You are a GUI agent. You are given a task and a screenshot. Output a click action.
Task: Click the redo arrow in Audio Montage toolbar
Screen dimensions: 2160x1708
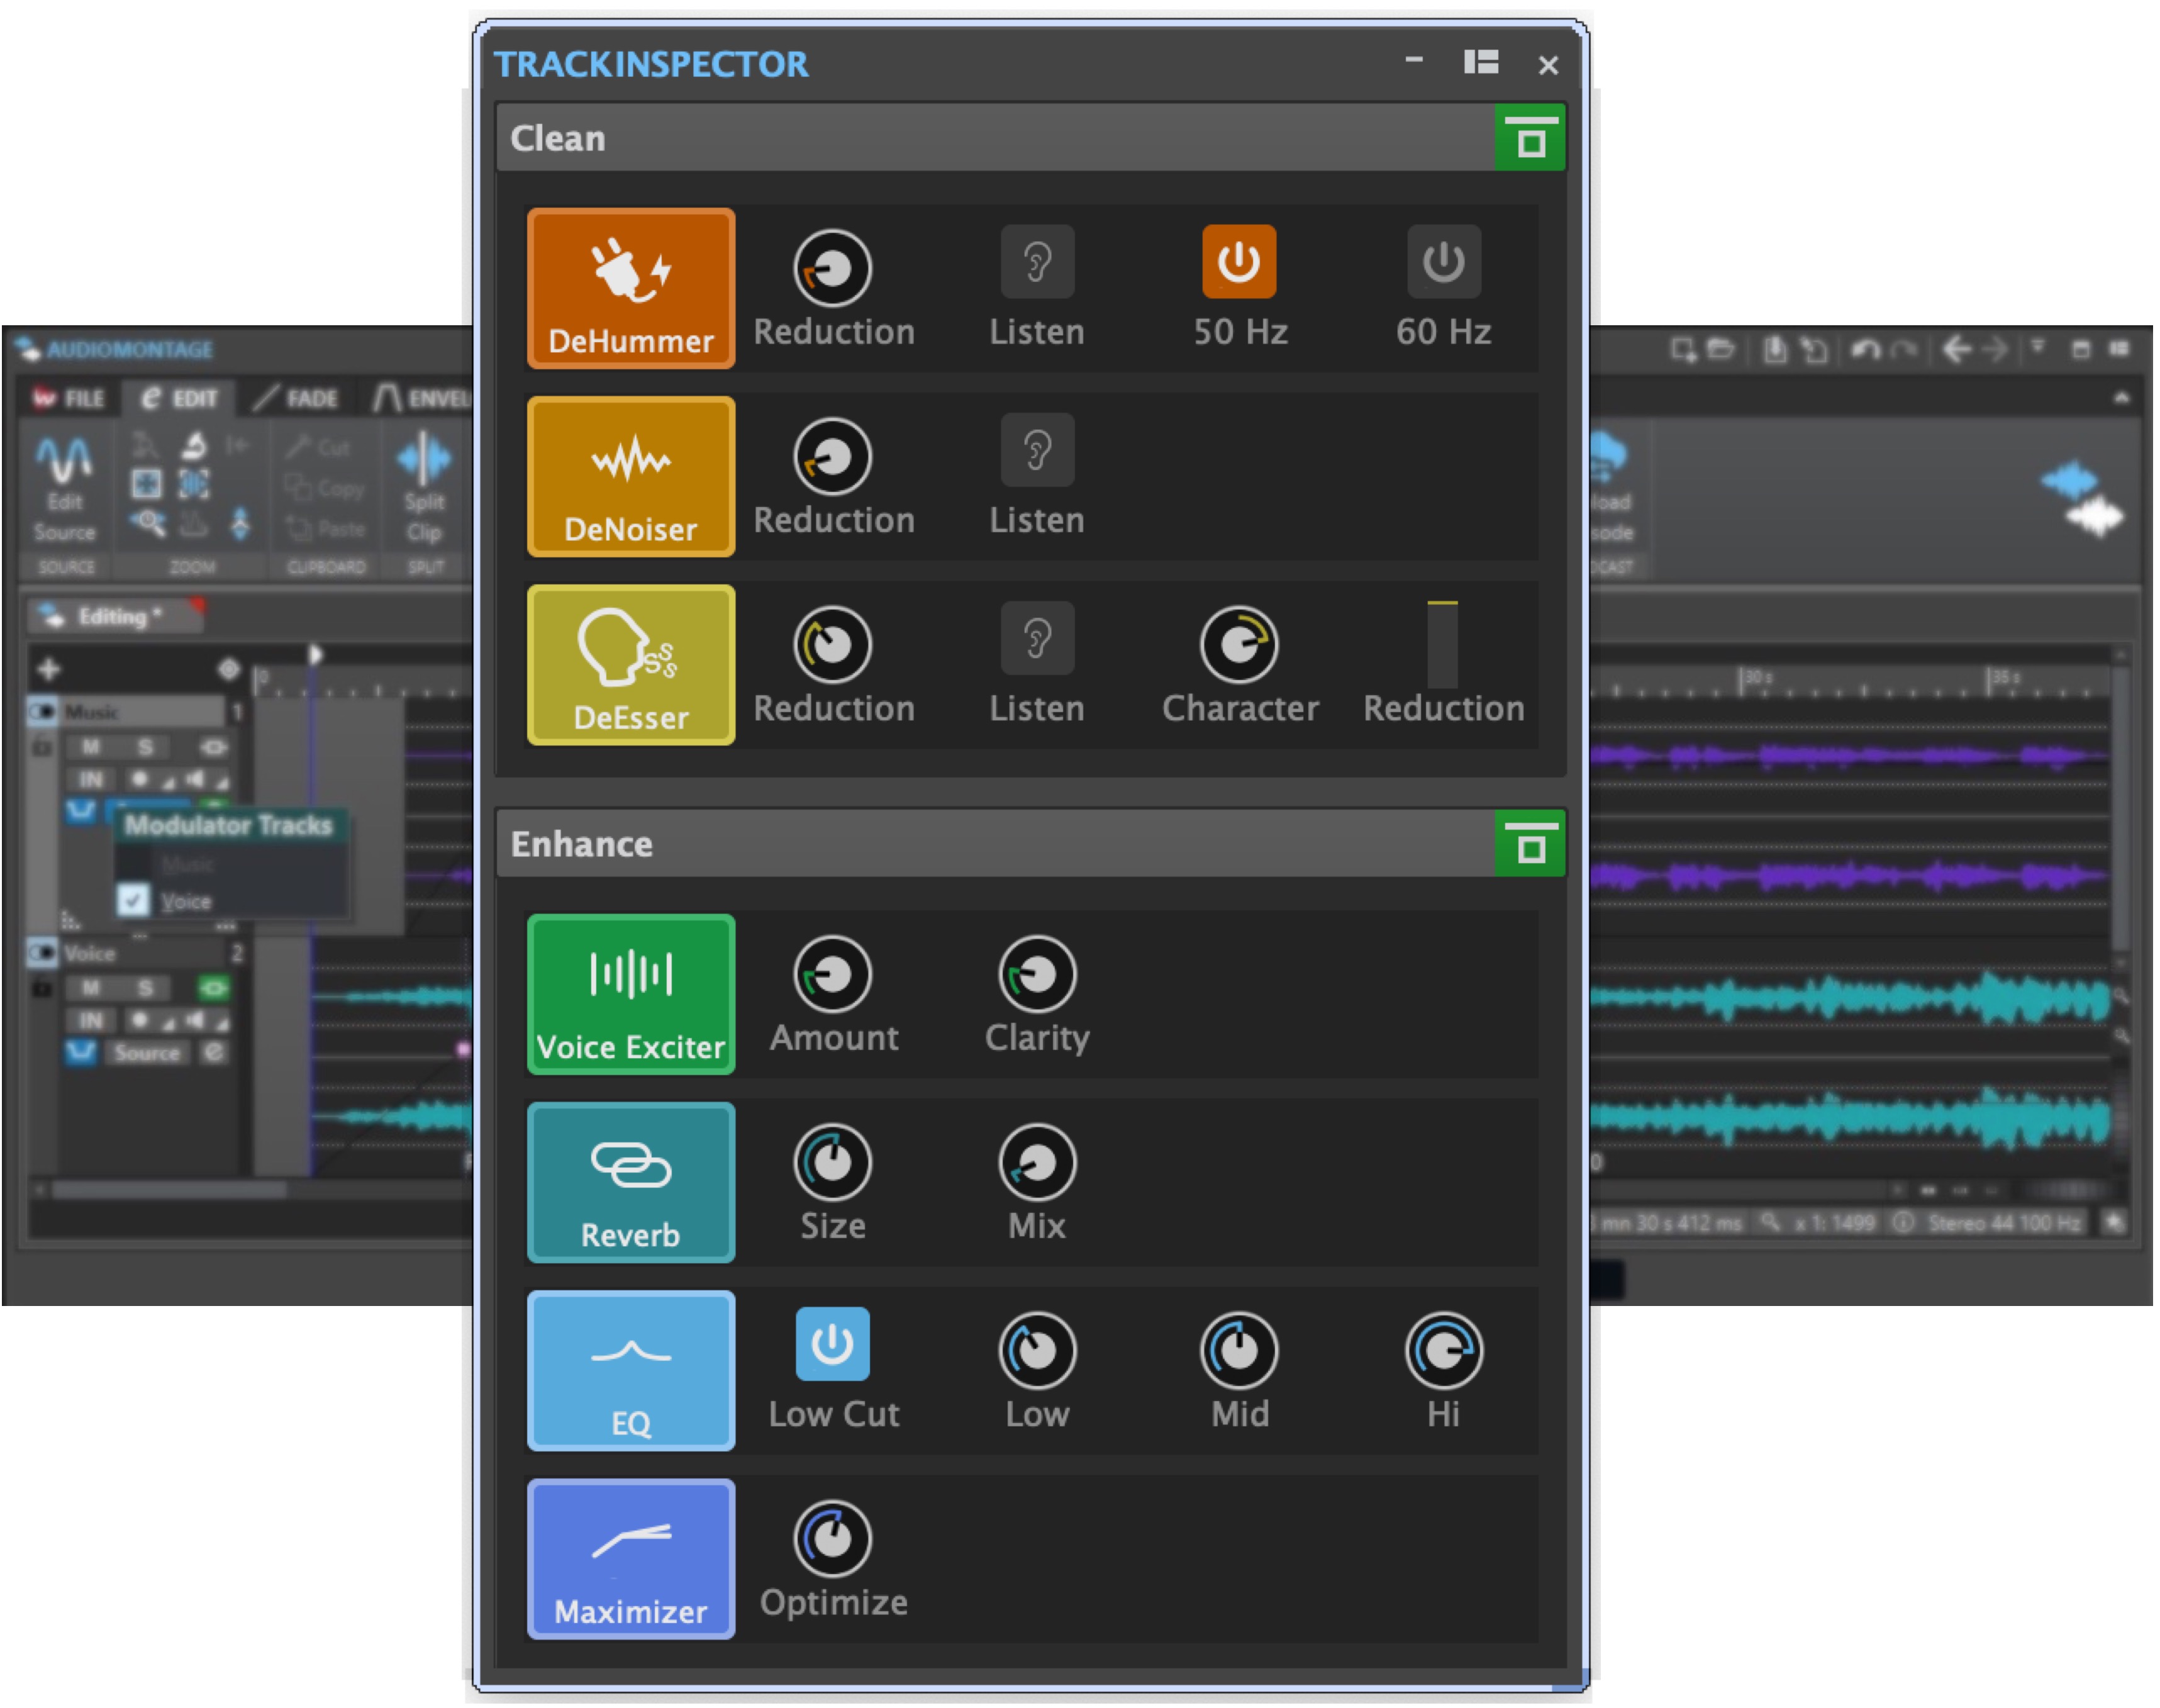pos(1904,349)
